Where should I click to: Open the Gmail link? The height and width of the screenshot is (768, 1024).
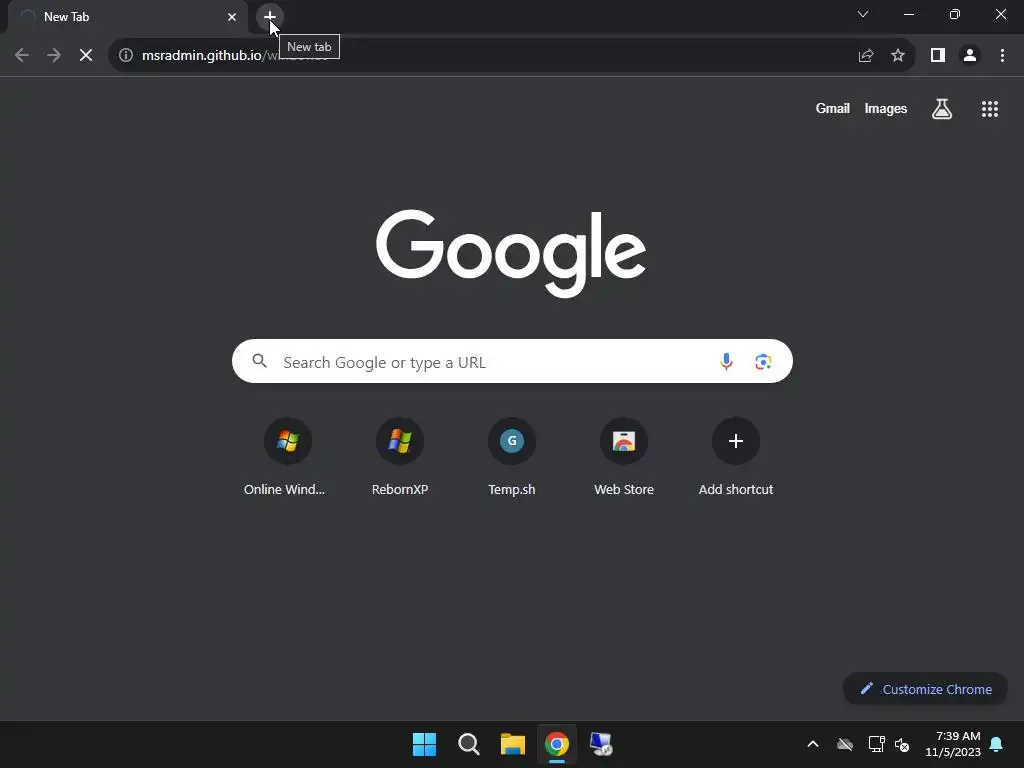tap(833, 108)
